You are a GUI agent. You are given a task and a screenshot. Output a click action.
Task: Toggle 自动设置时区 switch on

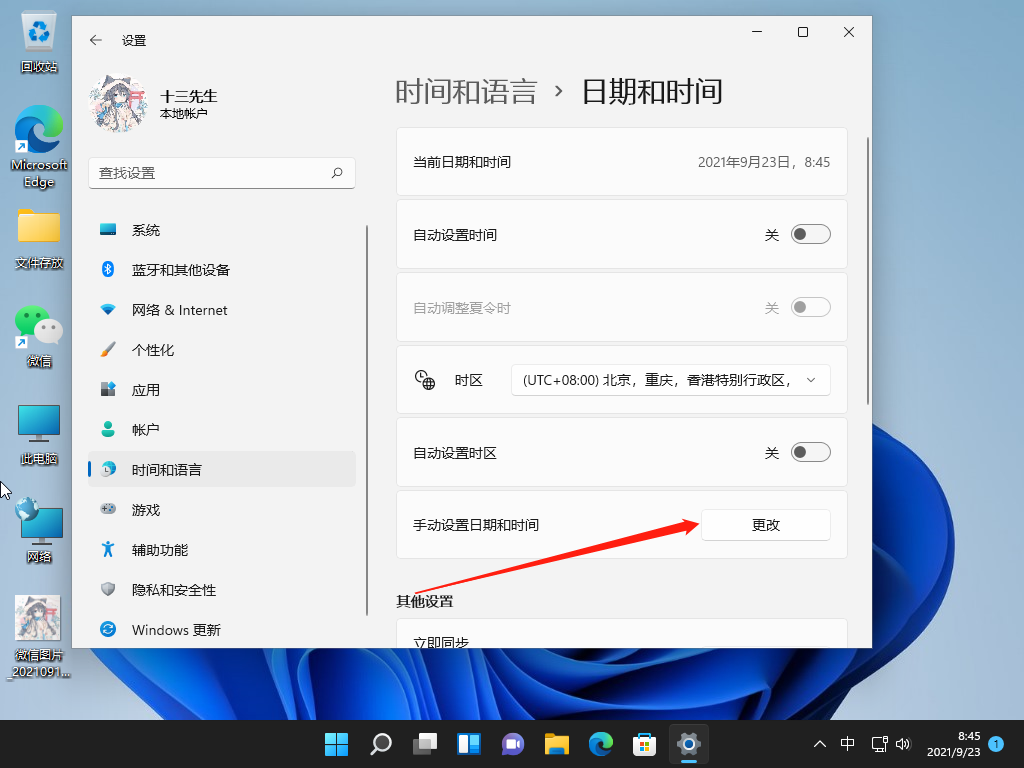click(810, 453)
